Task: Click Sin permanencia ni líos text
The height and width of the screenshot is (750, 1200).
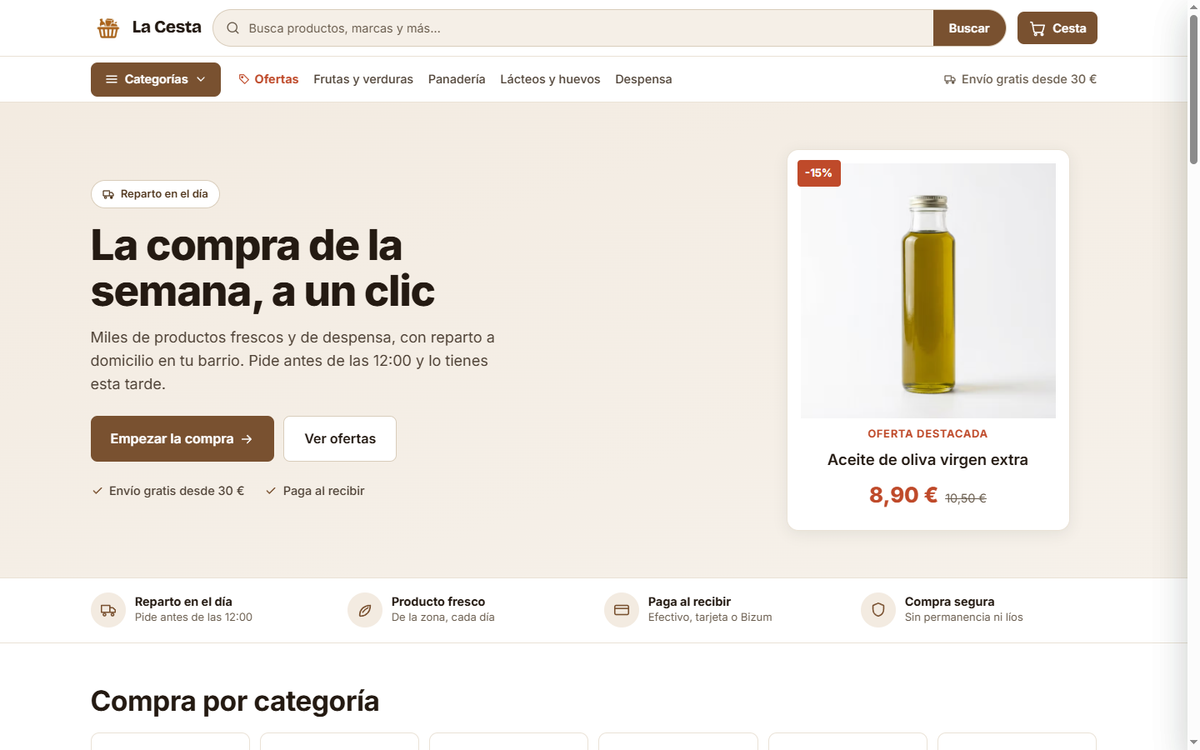Action: click(x=964, y=618)
